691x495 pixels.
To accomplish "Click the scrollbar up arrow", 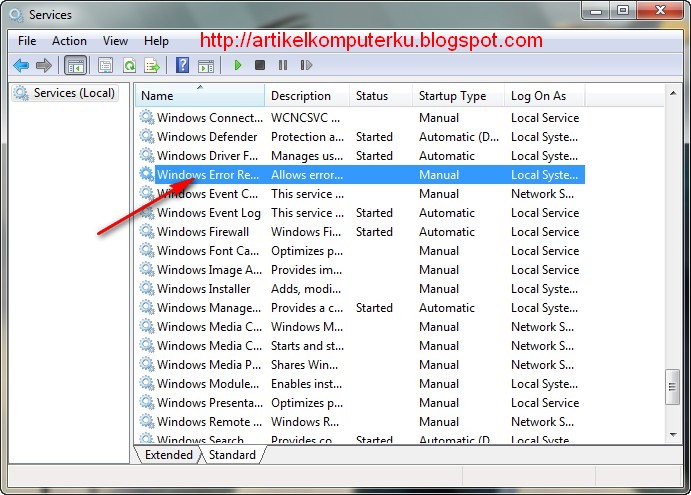I will pyautogui.click(x=673, y=93).
